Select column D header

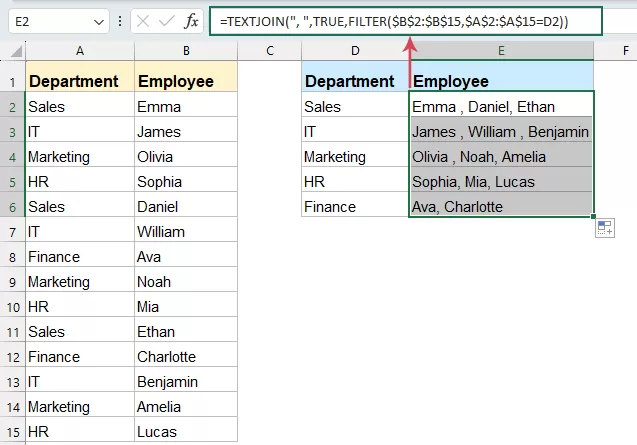coord(355,51)
